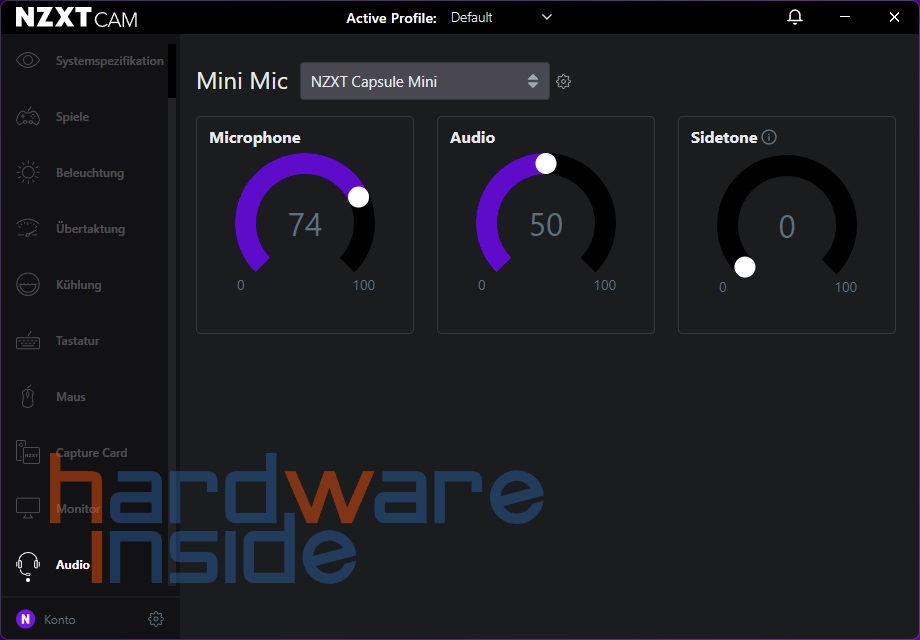
Task: Click the notification bell icon
Action: coord(795,17)
